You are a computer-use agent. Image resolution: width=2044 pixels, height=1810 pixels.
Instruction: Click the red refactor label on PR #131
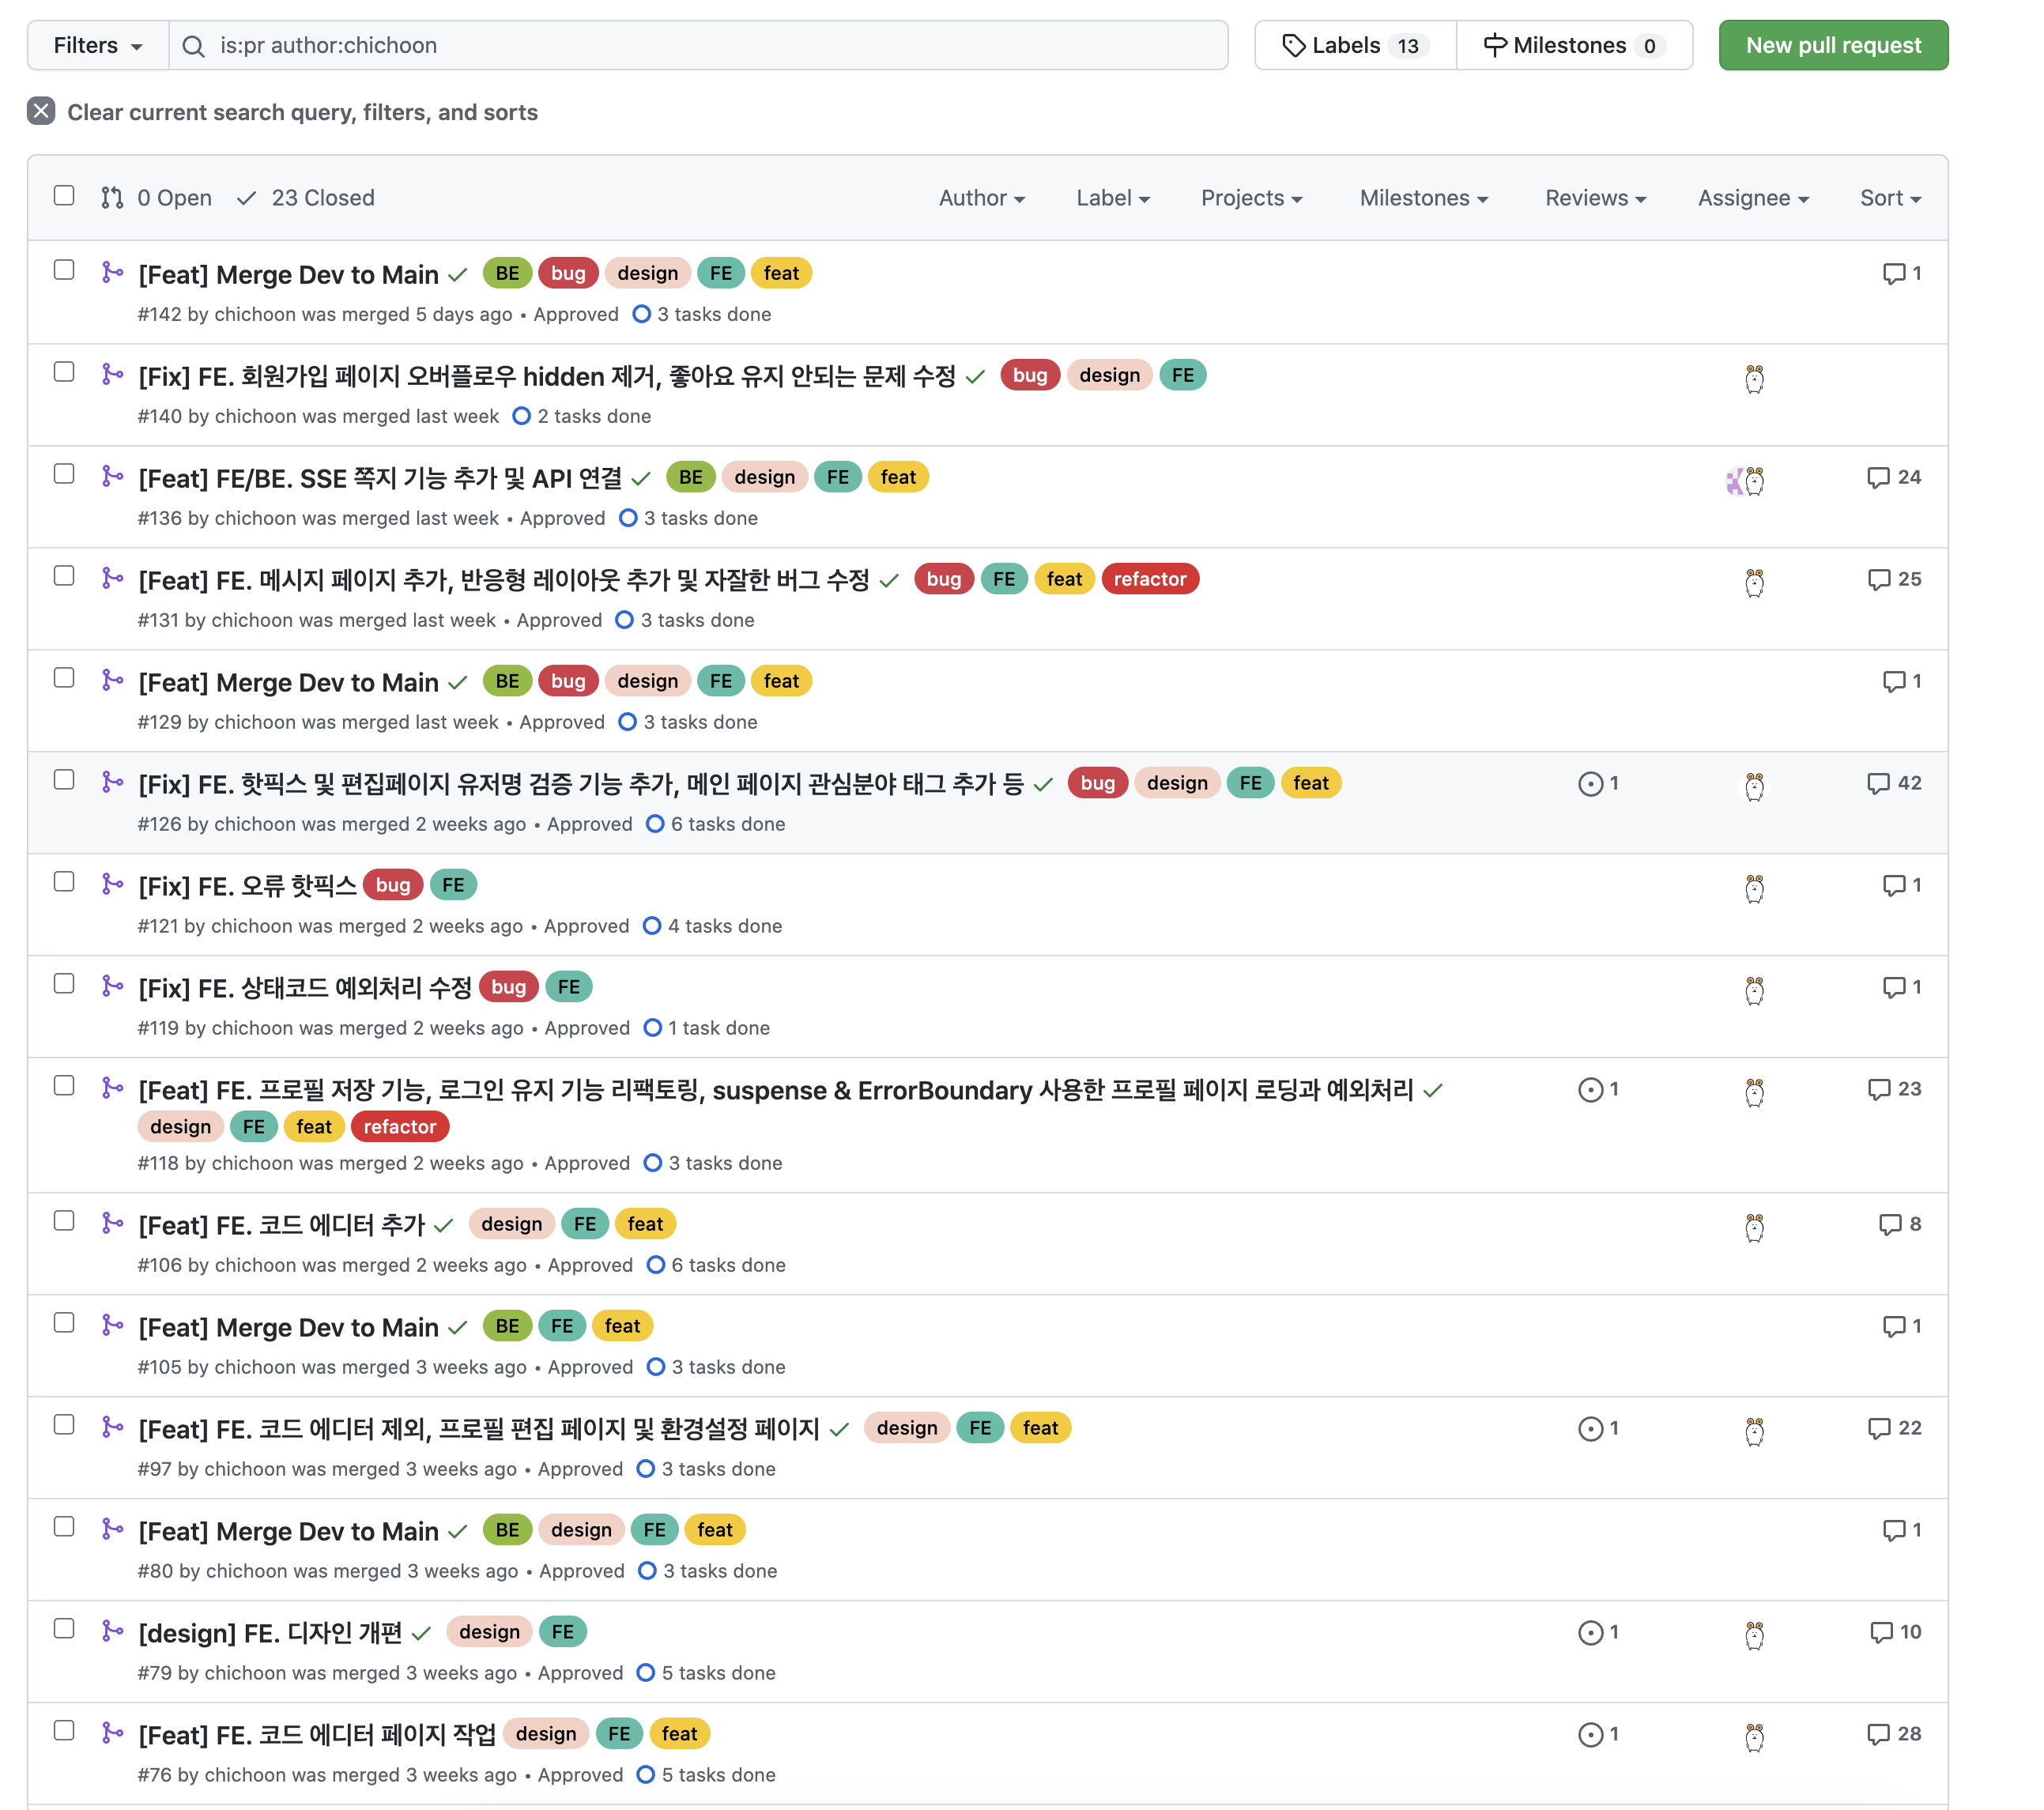1149,579
